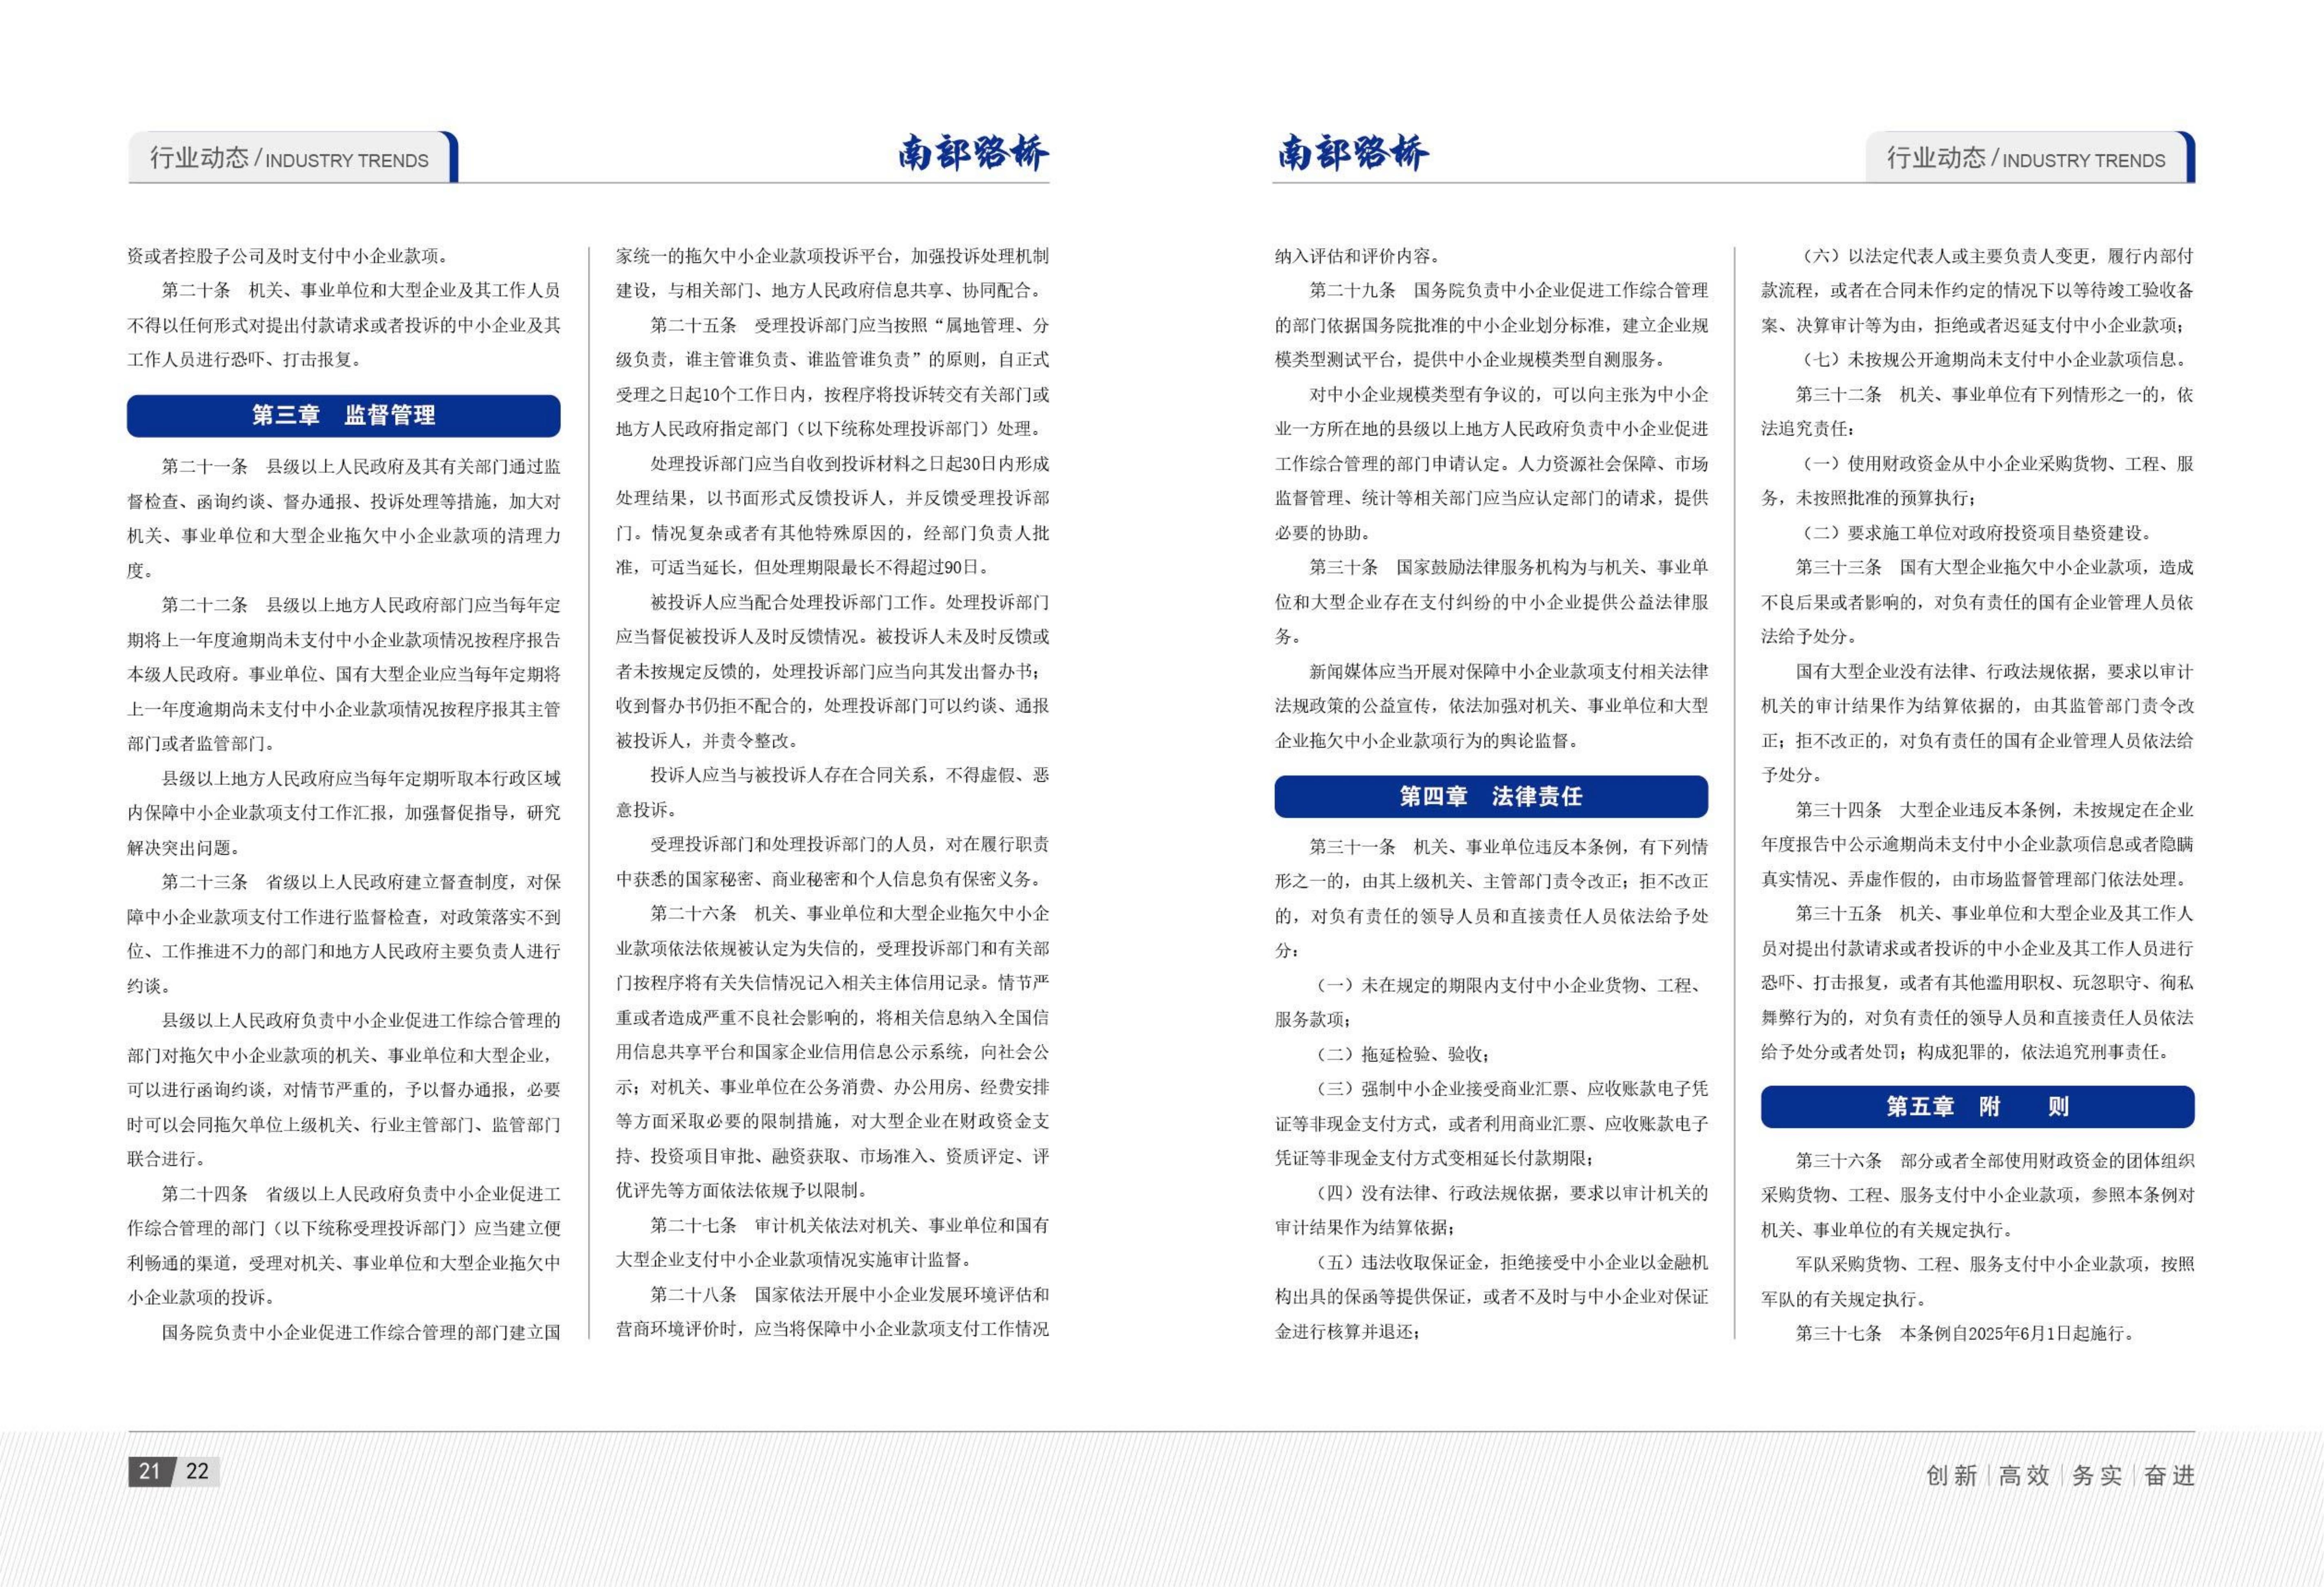Click the line 必要的协助。
2324x1587 pixels.
coord(1322,532)
